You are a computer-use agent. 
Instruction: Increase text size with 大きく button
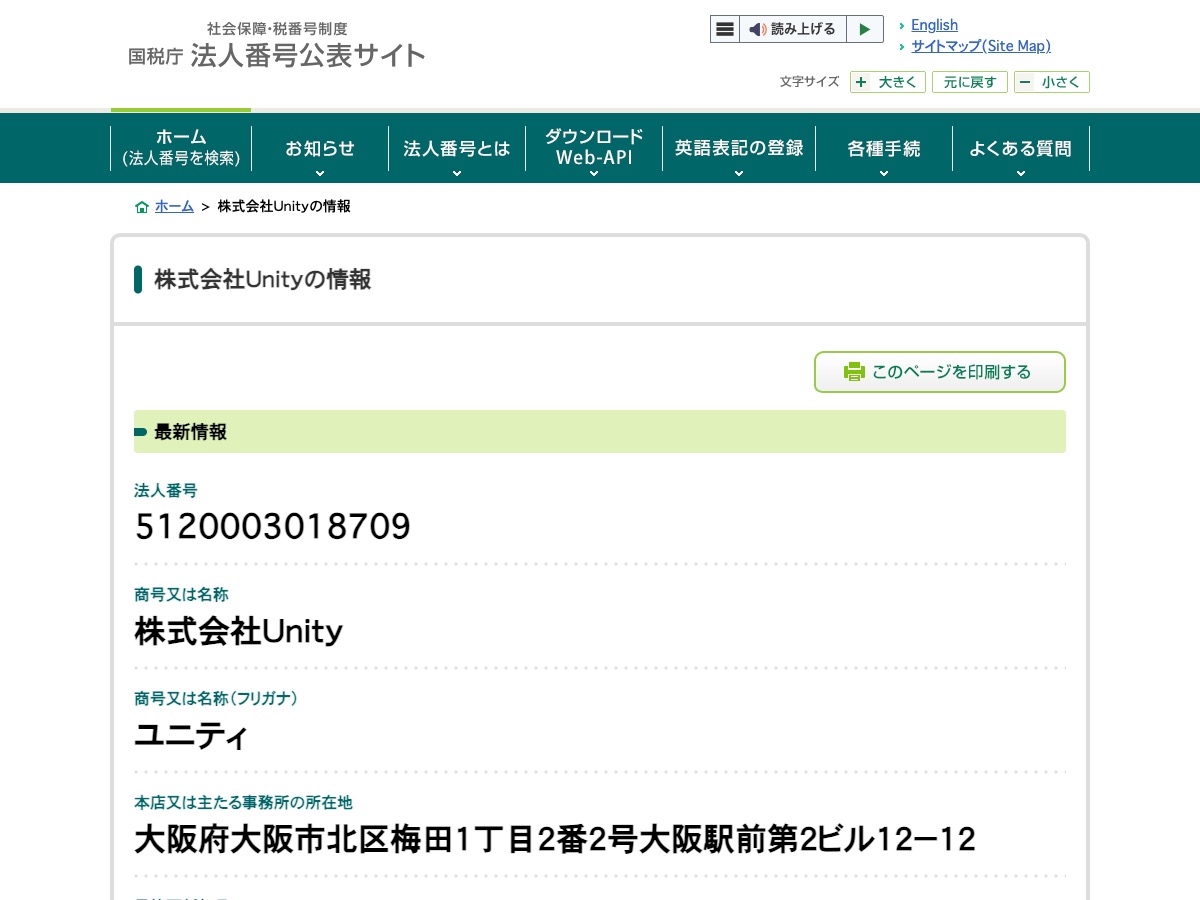[888, 82]
